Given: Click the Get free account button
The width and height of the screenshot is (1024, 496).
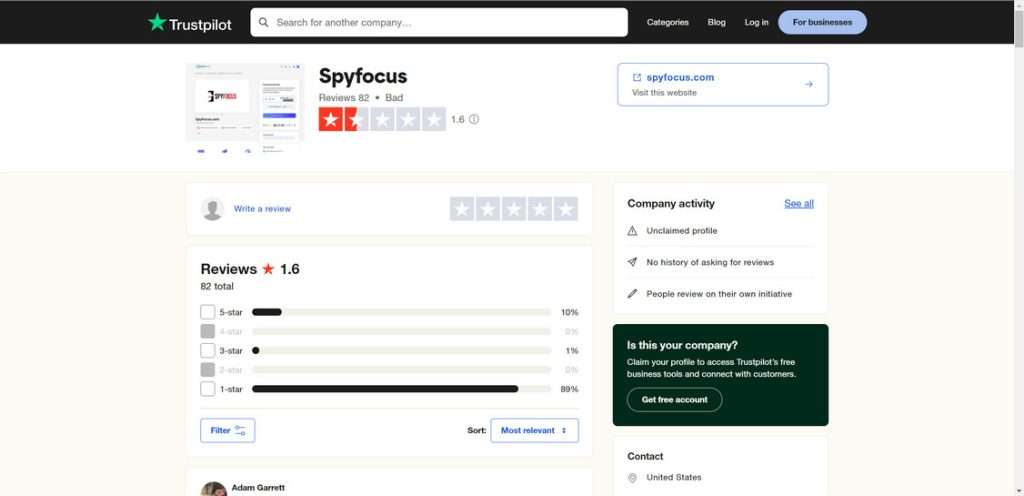Looking at the screenshot, I should [675, 399].
